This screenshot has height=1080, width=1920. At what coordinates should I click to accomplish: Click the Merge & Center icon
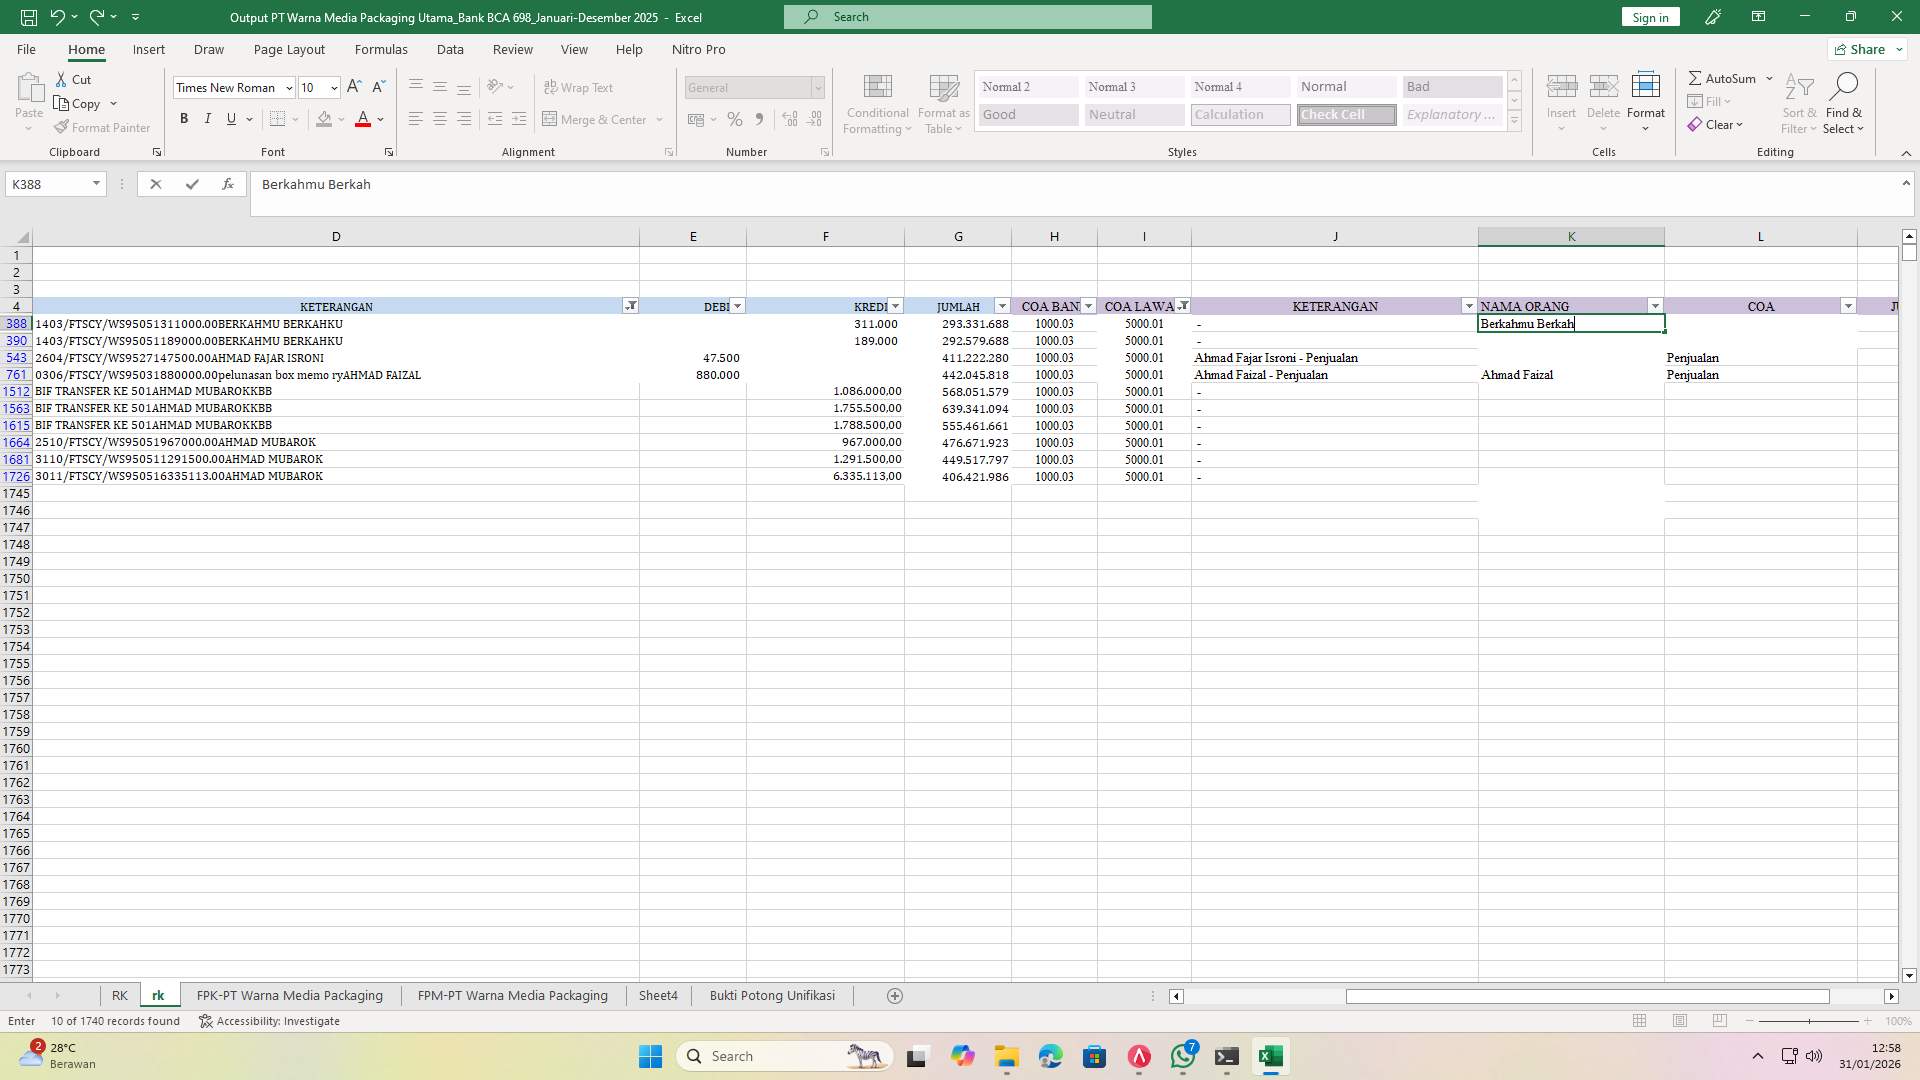[x=551, y=119]
